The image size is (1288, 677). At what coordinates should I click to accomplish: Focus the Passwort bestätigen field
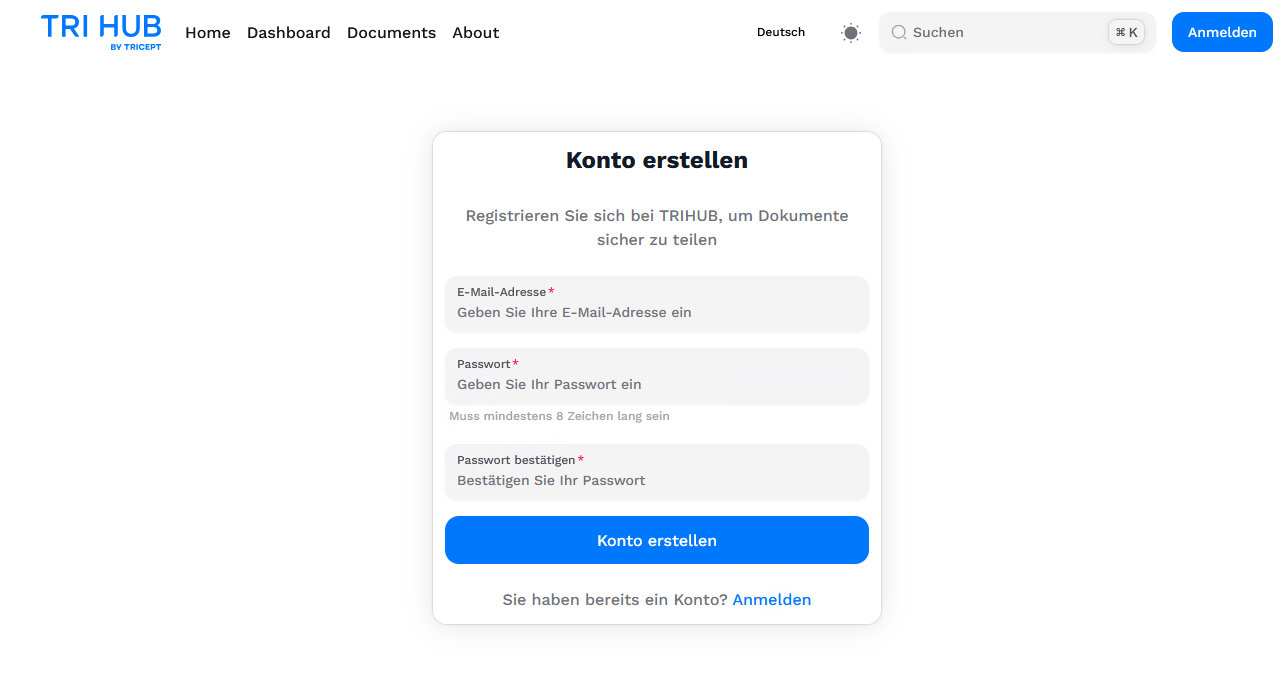click(x=657, y=472)
